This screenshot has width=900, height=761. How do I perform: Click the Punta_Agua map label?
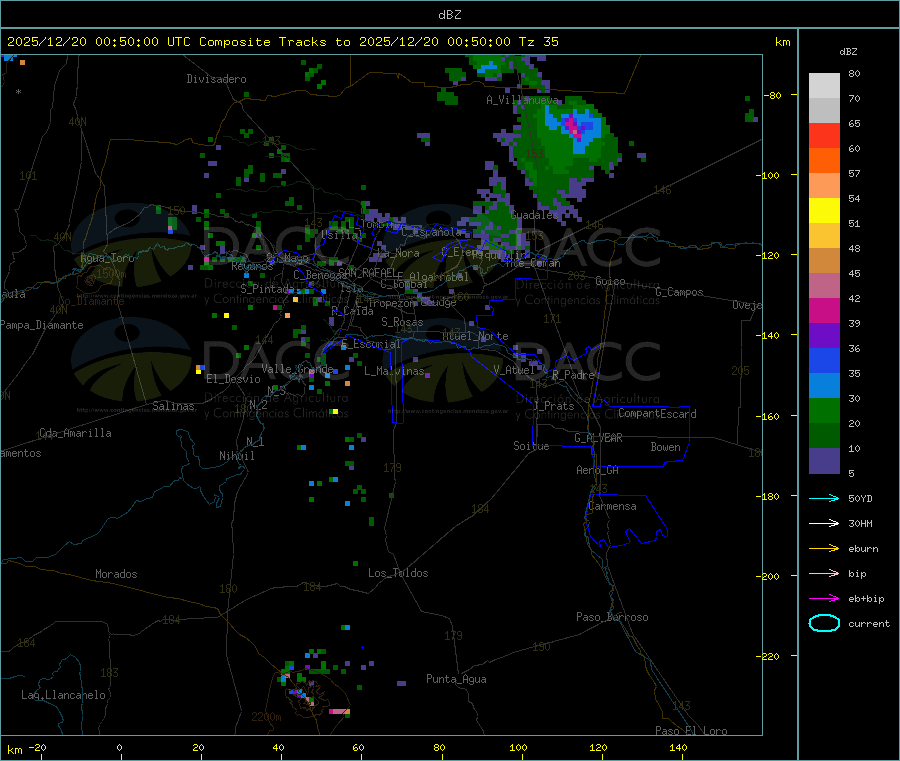456,679
